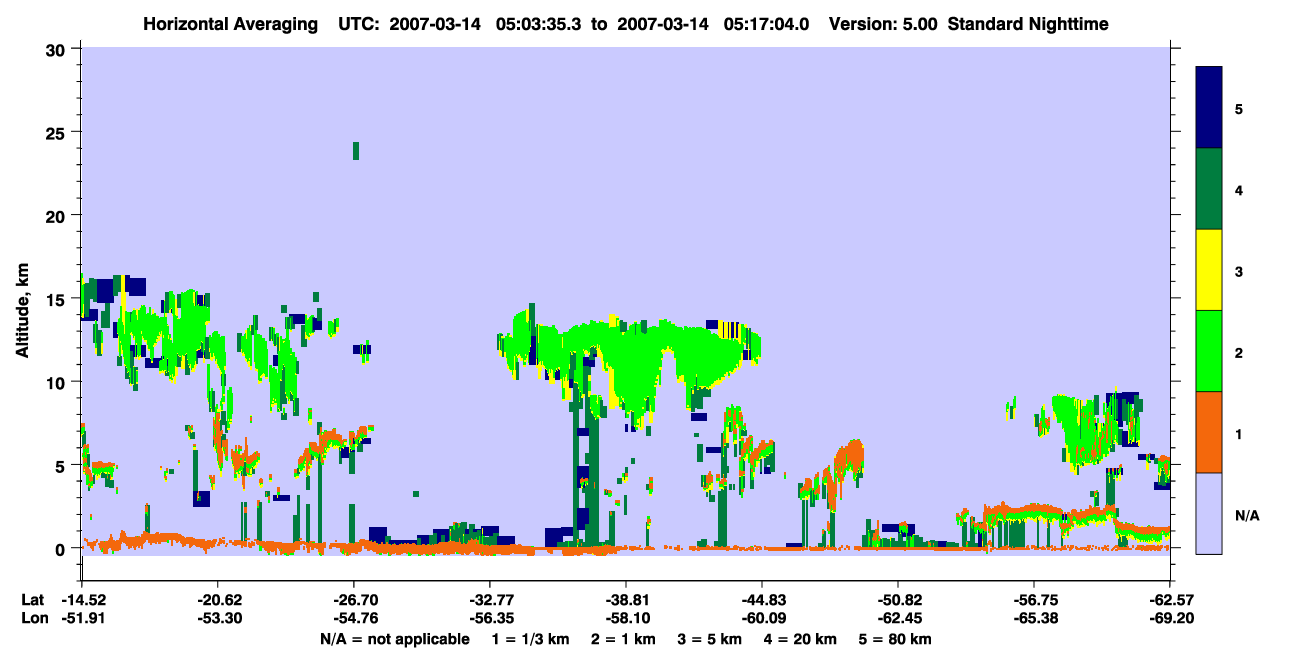Viewport: 1300px width, 667px height.
Task: Click the altitude tick label 15
Action: 58,298
